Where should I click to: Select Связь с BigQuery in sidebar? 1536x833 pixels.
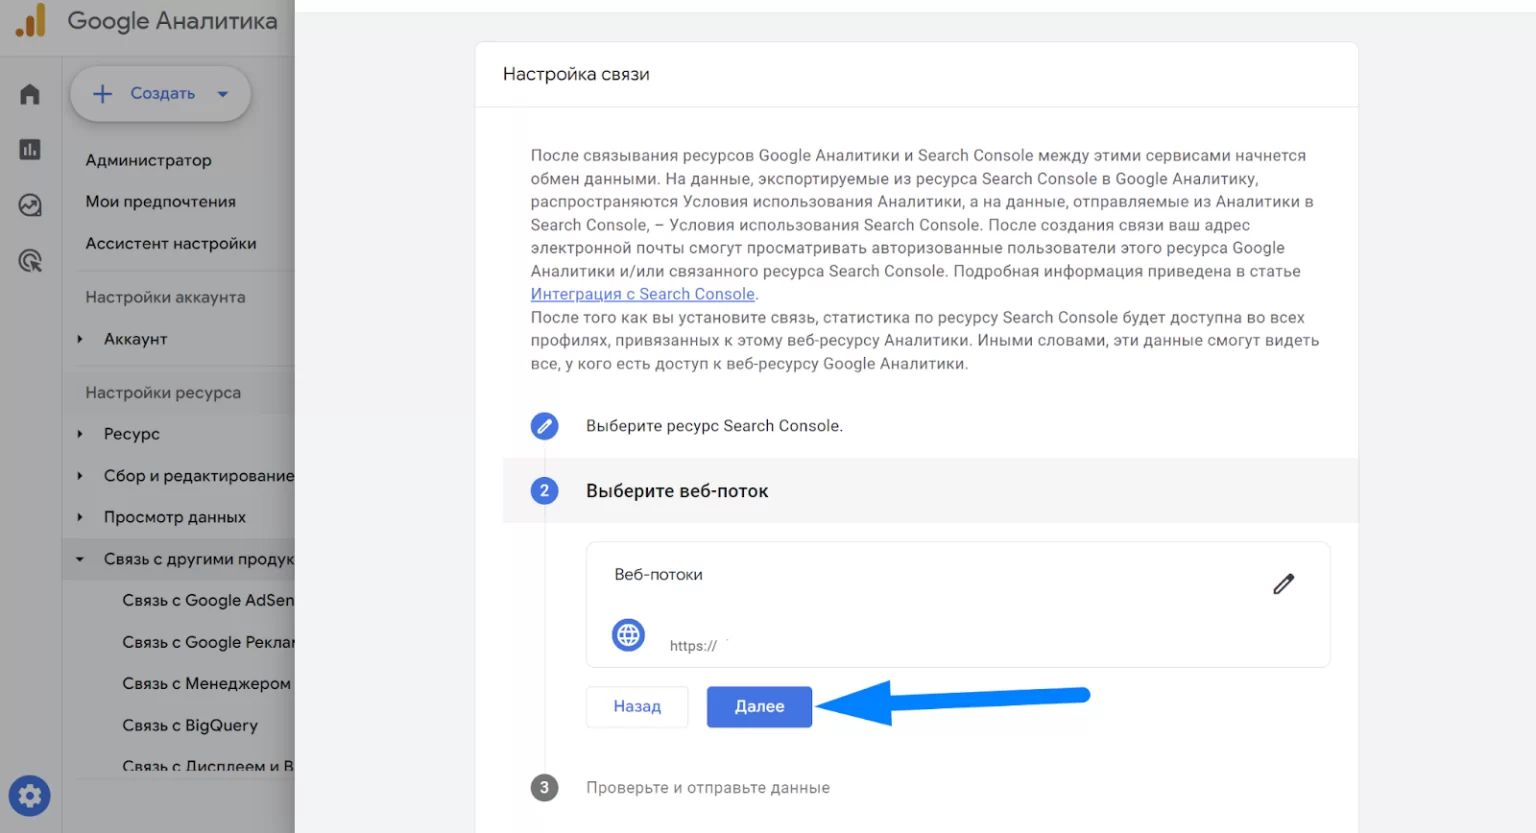coord(189,725)
